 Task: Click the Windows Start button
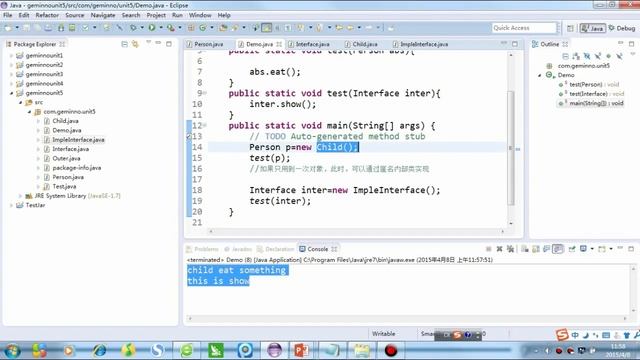pyautogui.click(x=12, y=350)
